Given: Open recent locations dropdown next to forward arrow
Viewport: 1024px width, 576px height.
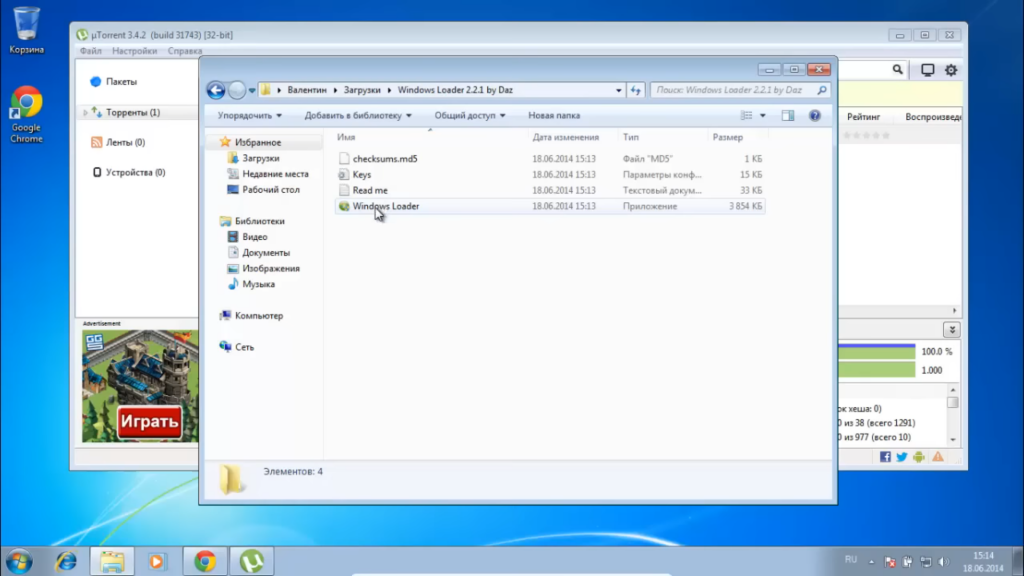Looking at the screenshot, I should (252, 91).
